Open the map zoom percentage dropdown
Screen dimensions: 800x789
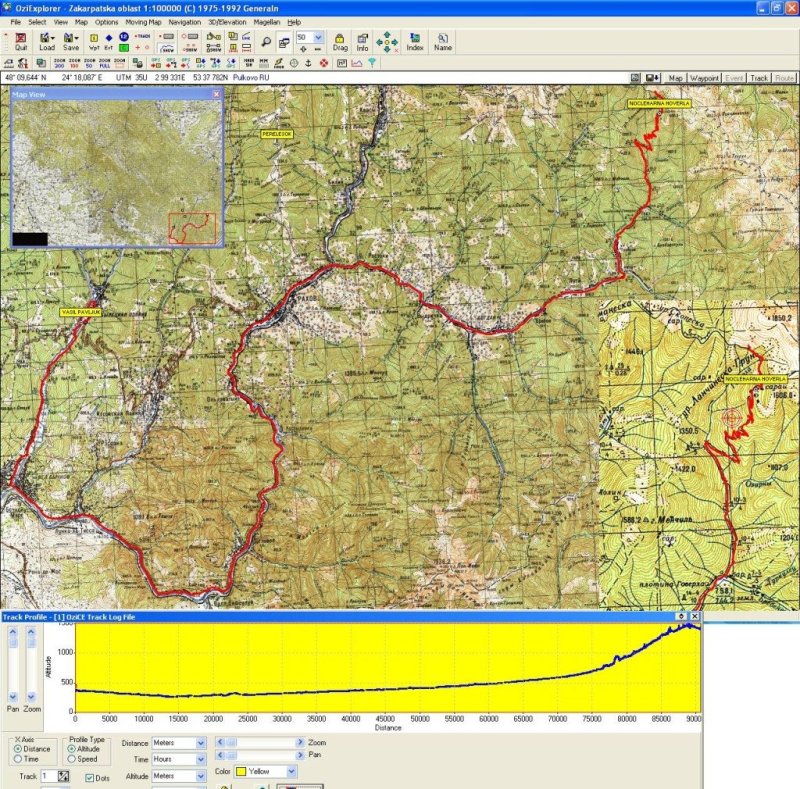318,37
